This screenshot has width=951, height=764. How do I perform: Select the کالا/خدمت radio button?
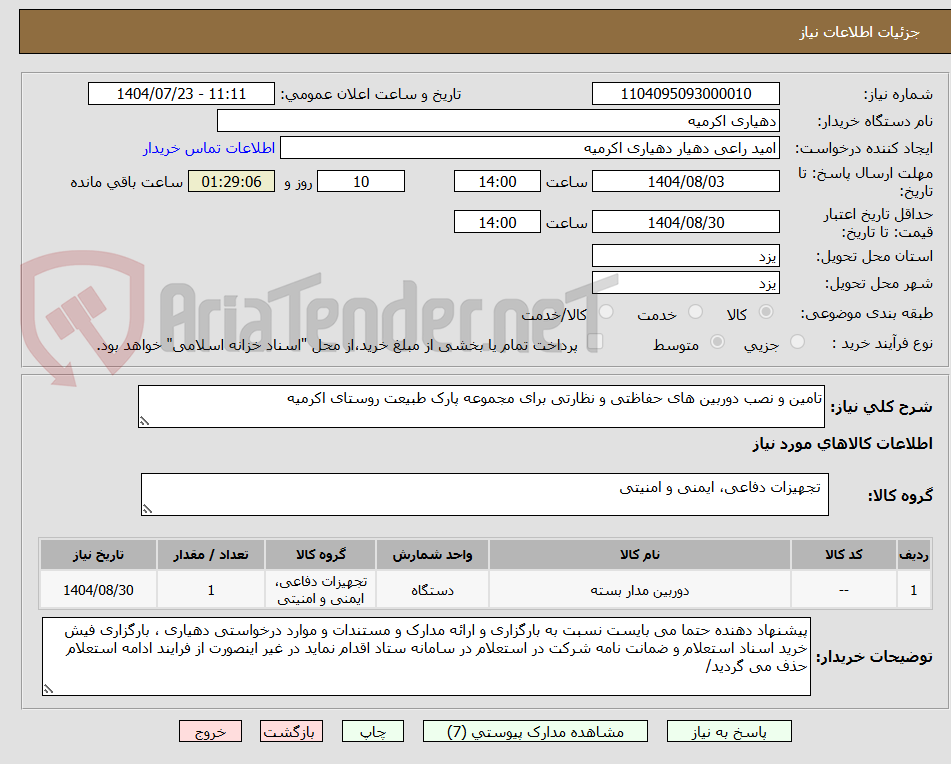click(x=606, y=312)
